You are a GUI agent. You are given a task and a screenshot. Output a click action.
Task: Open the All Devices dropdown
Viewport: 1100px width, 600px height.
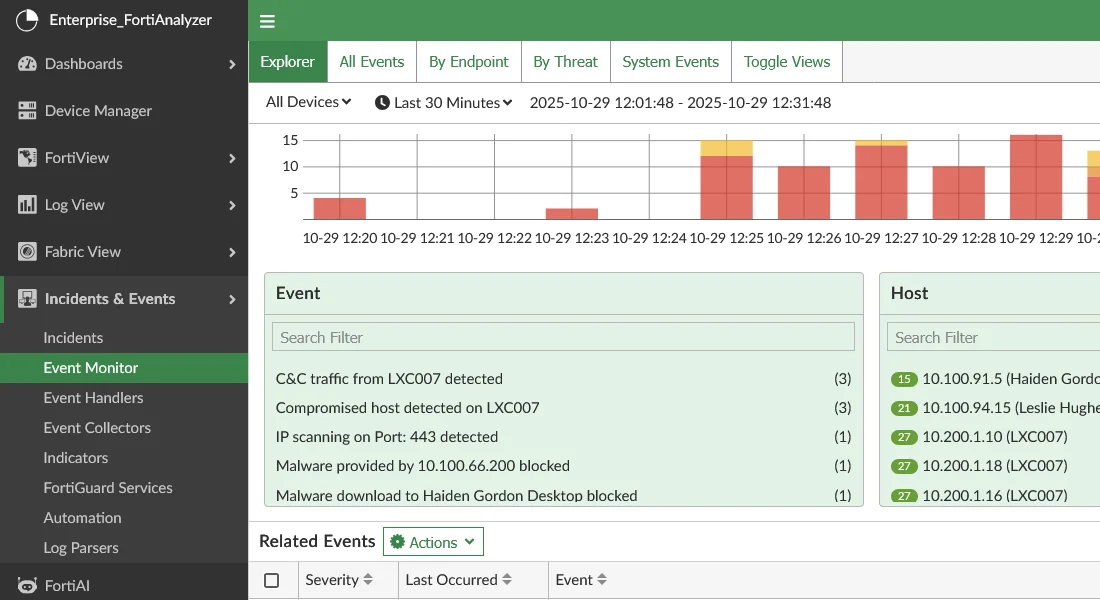(308, 102)
